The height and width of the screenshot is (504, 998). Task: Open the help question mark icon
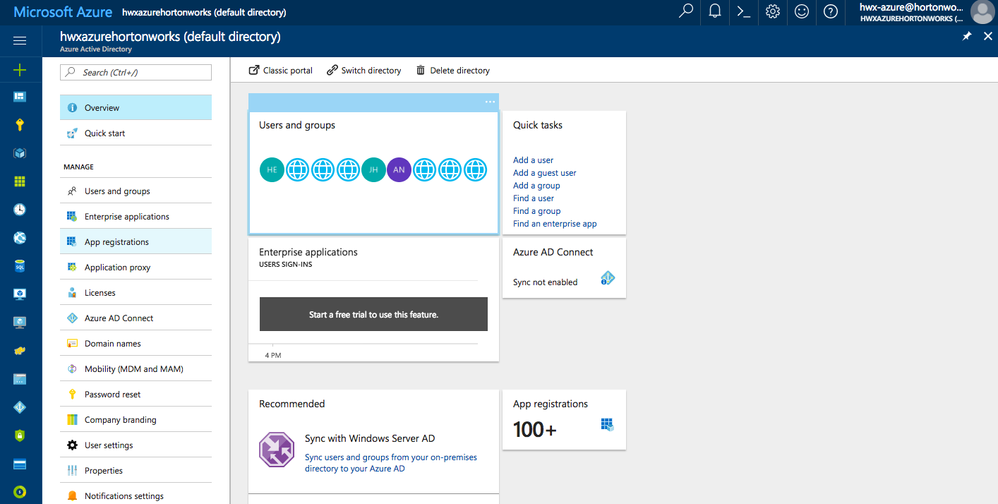(830, 12)
